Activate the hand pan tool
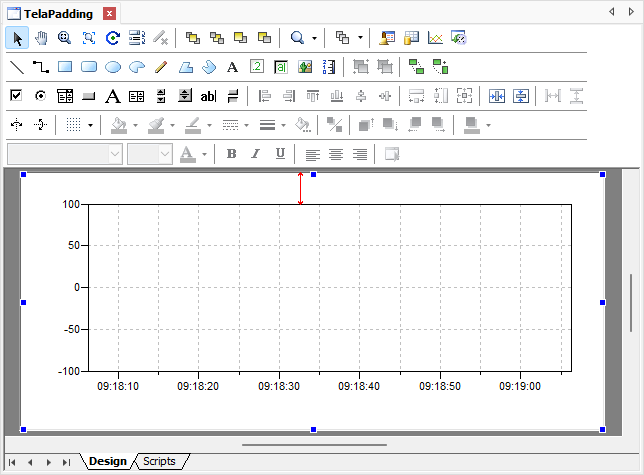 41,38
